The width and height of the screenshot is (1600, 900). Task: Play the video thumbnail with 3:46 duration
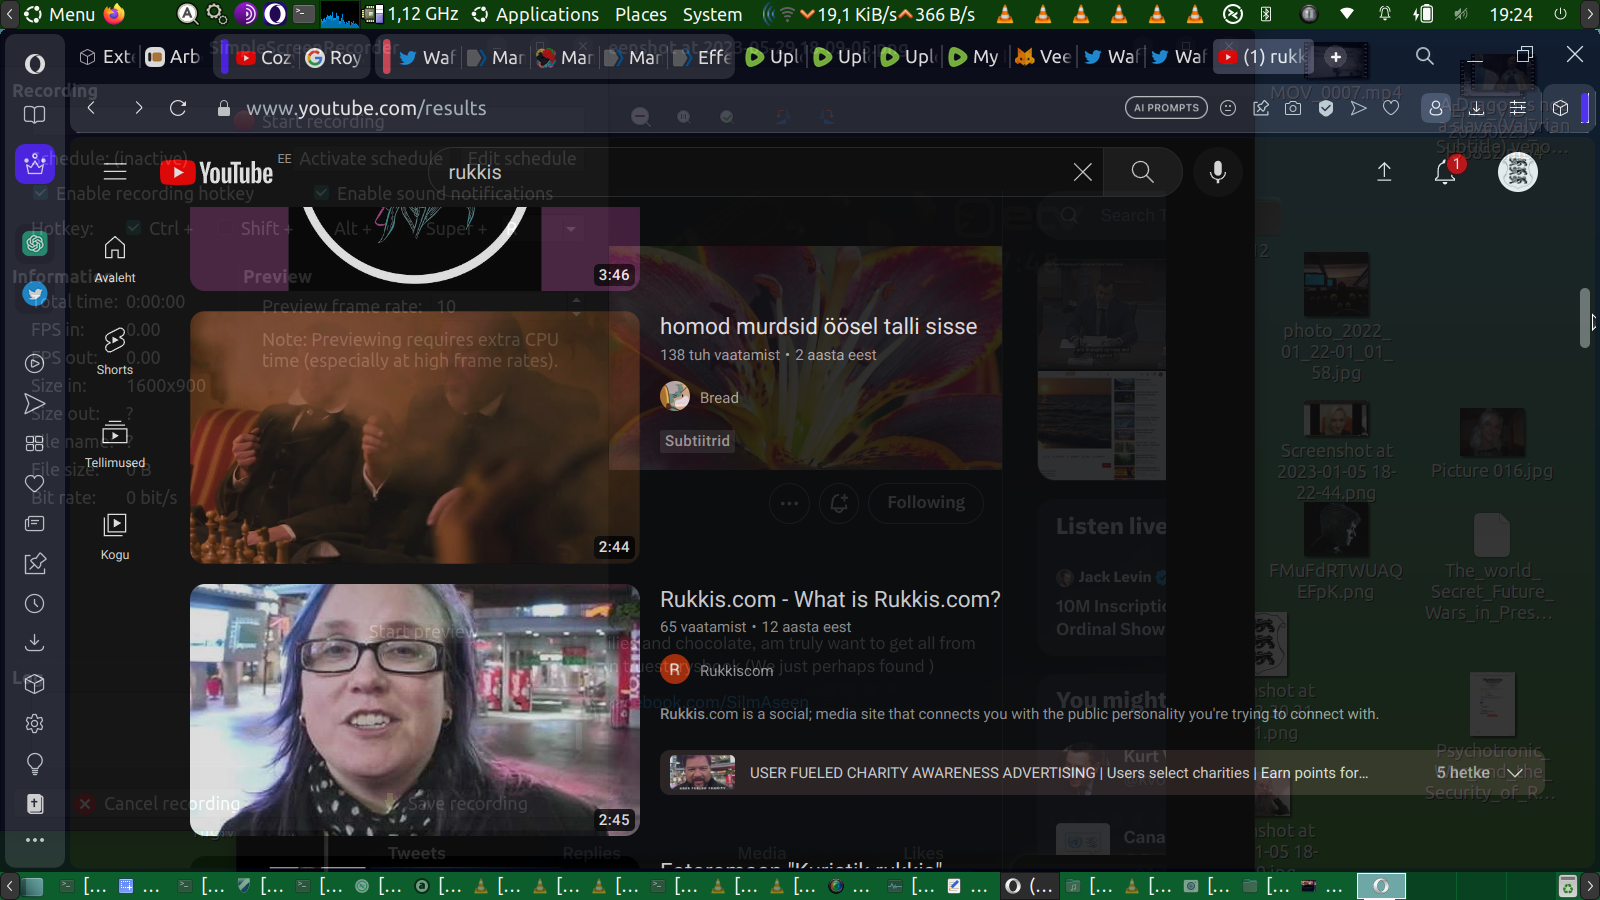coord(415,249)
